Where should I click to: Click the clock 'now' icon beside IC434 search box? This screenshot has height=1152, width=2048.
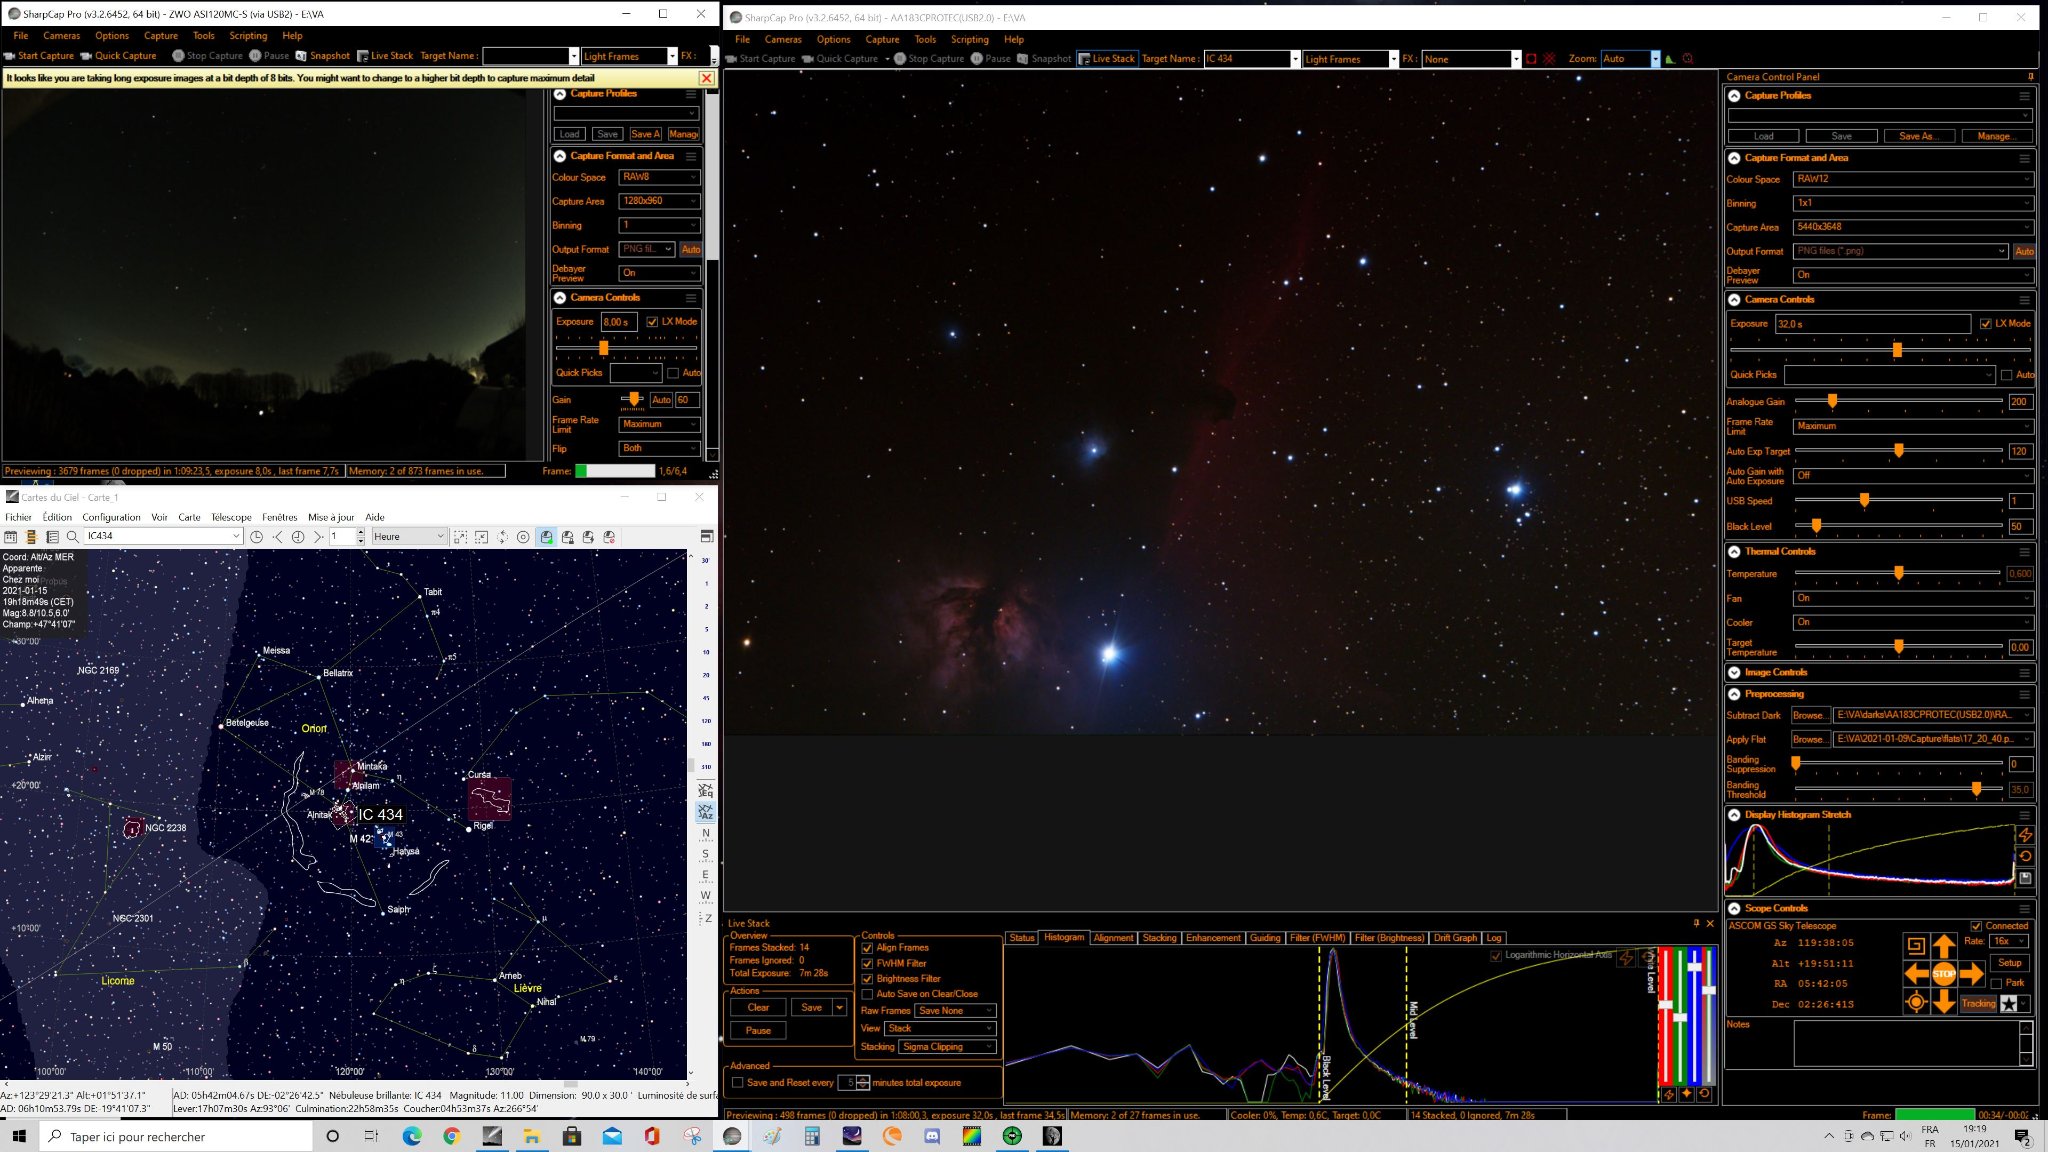click(x=257, y=537)
